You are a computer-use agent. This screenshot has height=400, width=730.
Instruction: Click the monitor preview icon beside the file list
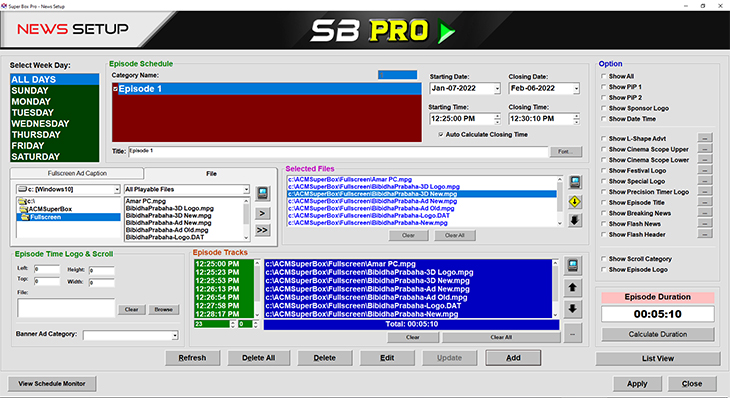(x=262, y=192)
